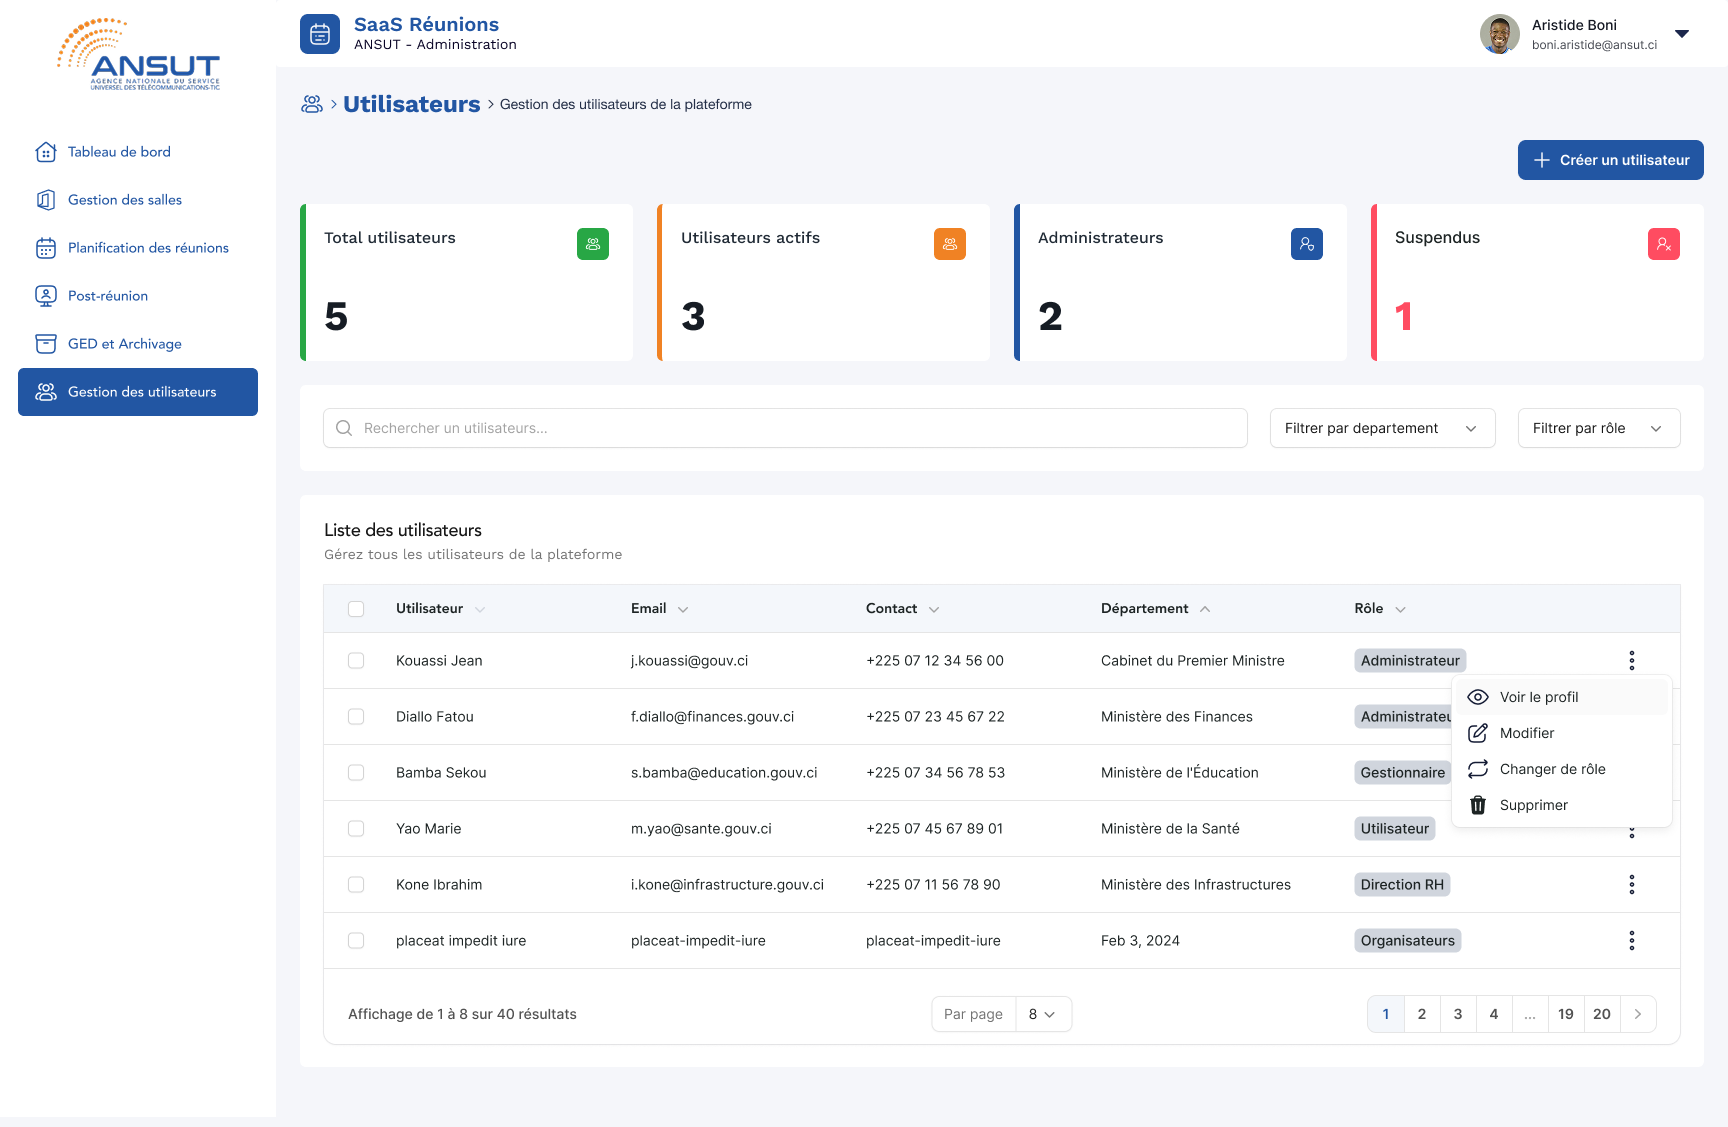Go to next page with arrow
This screenshot has width=1728, height=1127.
pyautogui.click(x=1638, y=1014)
